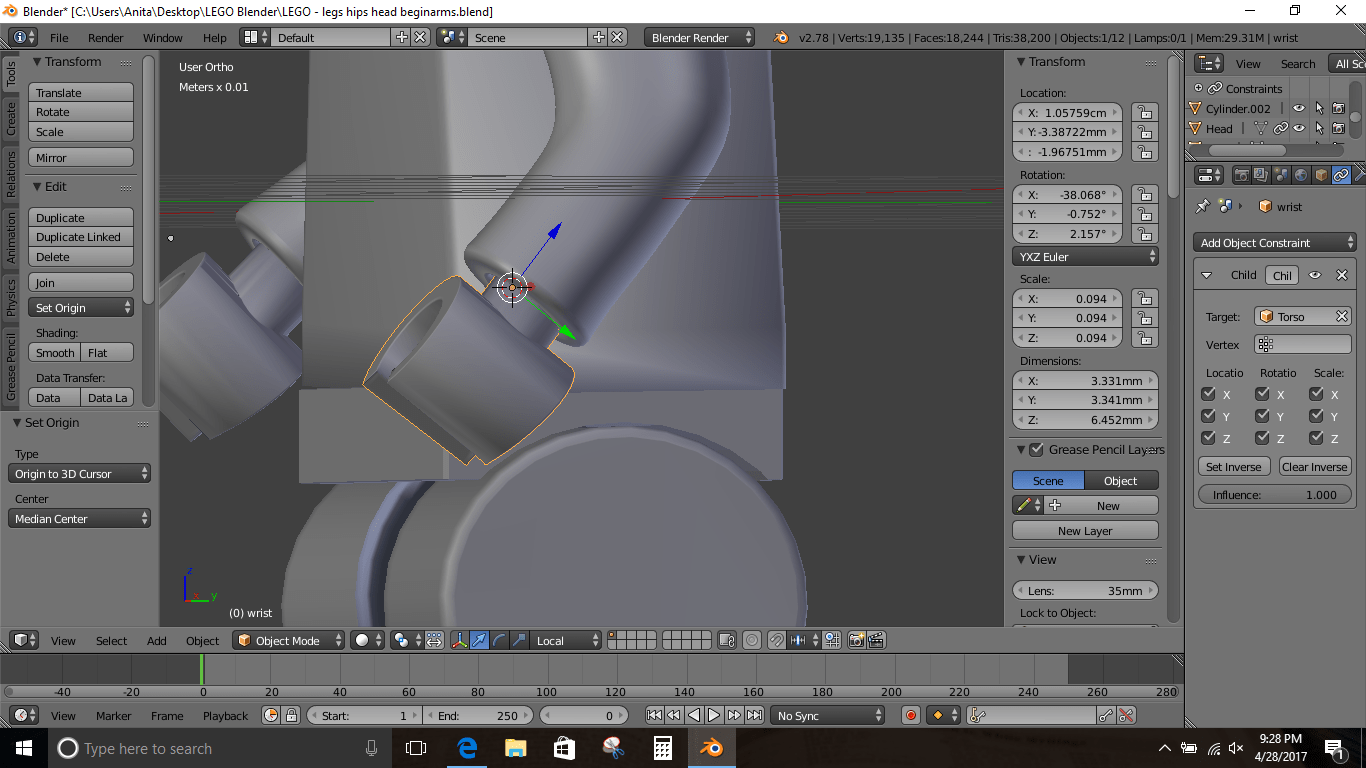This screenshot has width=1366, height=768.
Task: Click the Set Inverse button
Action: [1234, 467]
